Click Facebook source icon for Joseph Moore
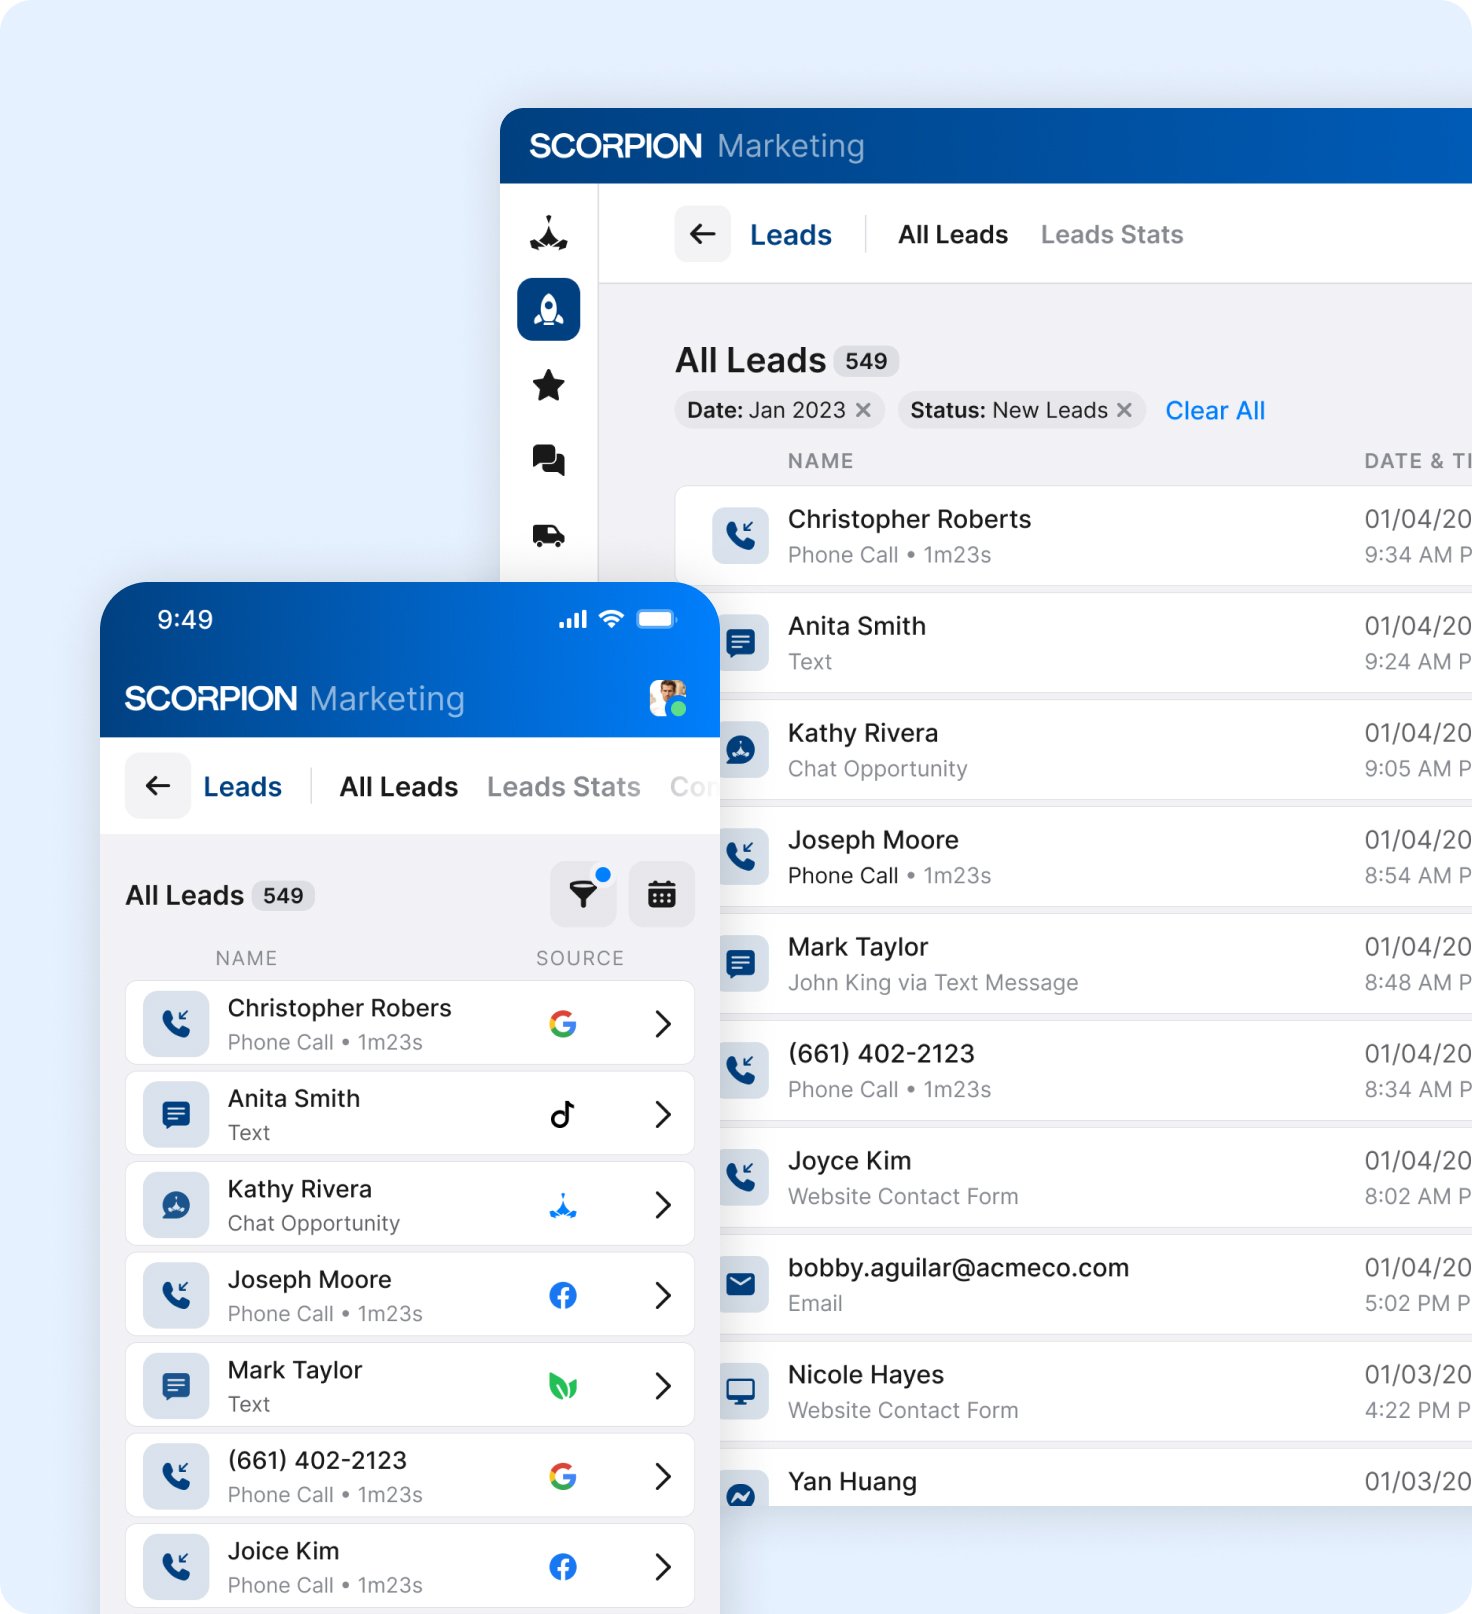Screen dimensions: 1472x1614 coord(563,1296)
